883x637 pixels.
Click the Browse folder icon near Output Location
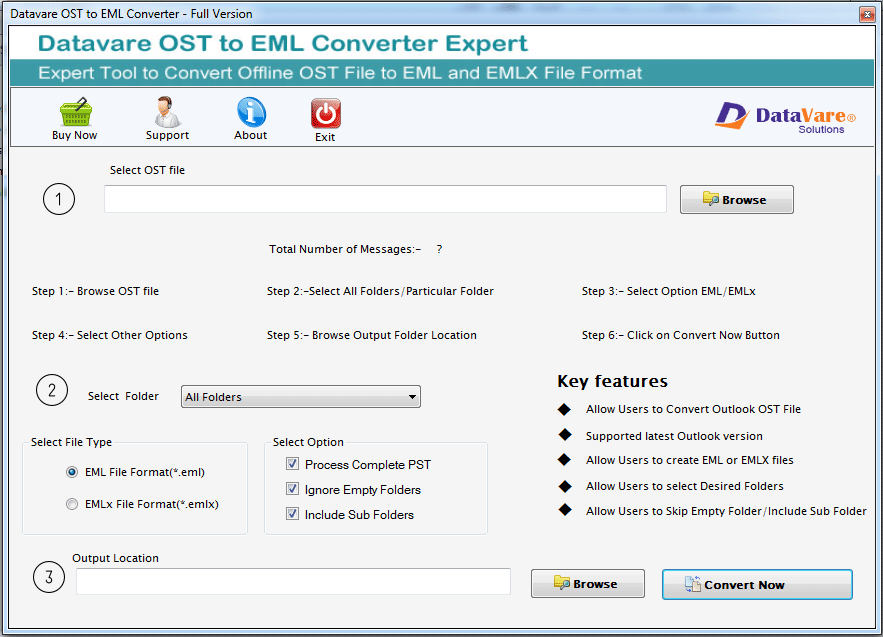(x=563, y=583)
